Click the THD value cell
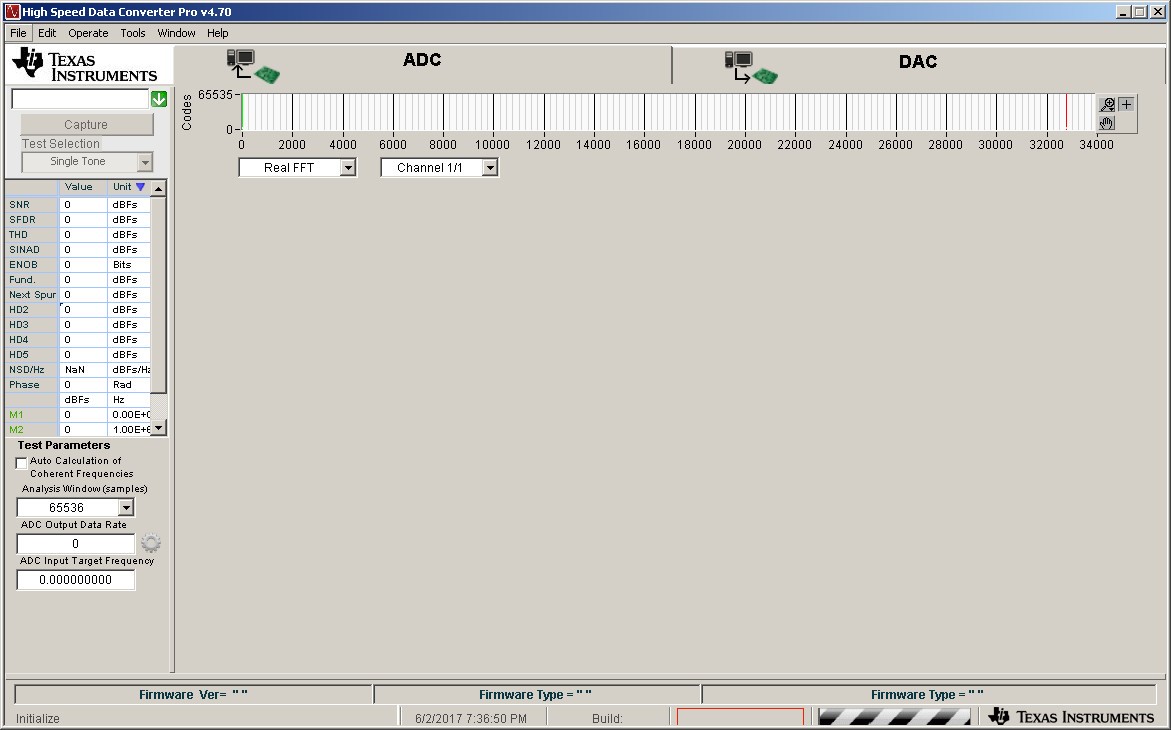Viewport: 1171px width, 730px height. (x=83, y=235)
